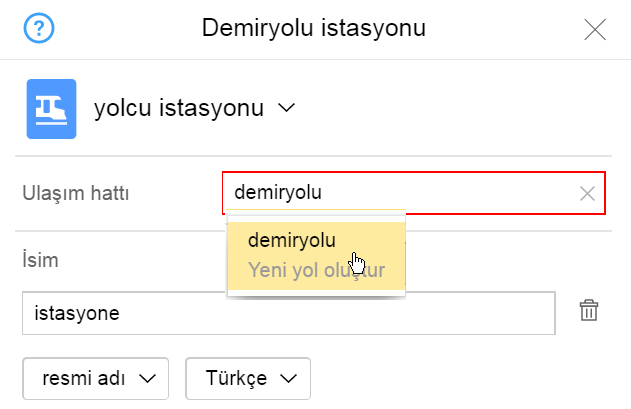This screenshot has width=631, height=409.
Task: Open the yolcu istasyonu type selector
Action: (180, 107)
